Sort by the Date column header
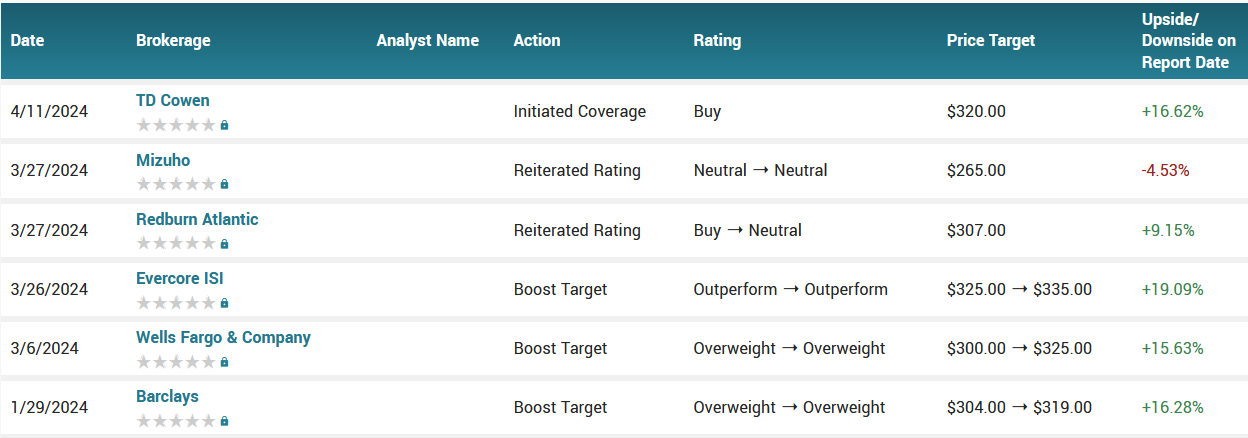Viewport: 1248px width, 438px height. [x=28, y=41]
